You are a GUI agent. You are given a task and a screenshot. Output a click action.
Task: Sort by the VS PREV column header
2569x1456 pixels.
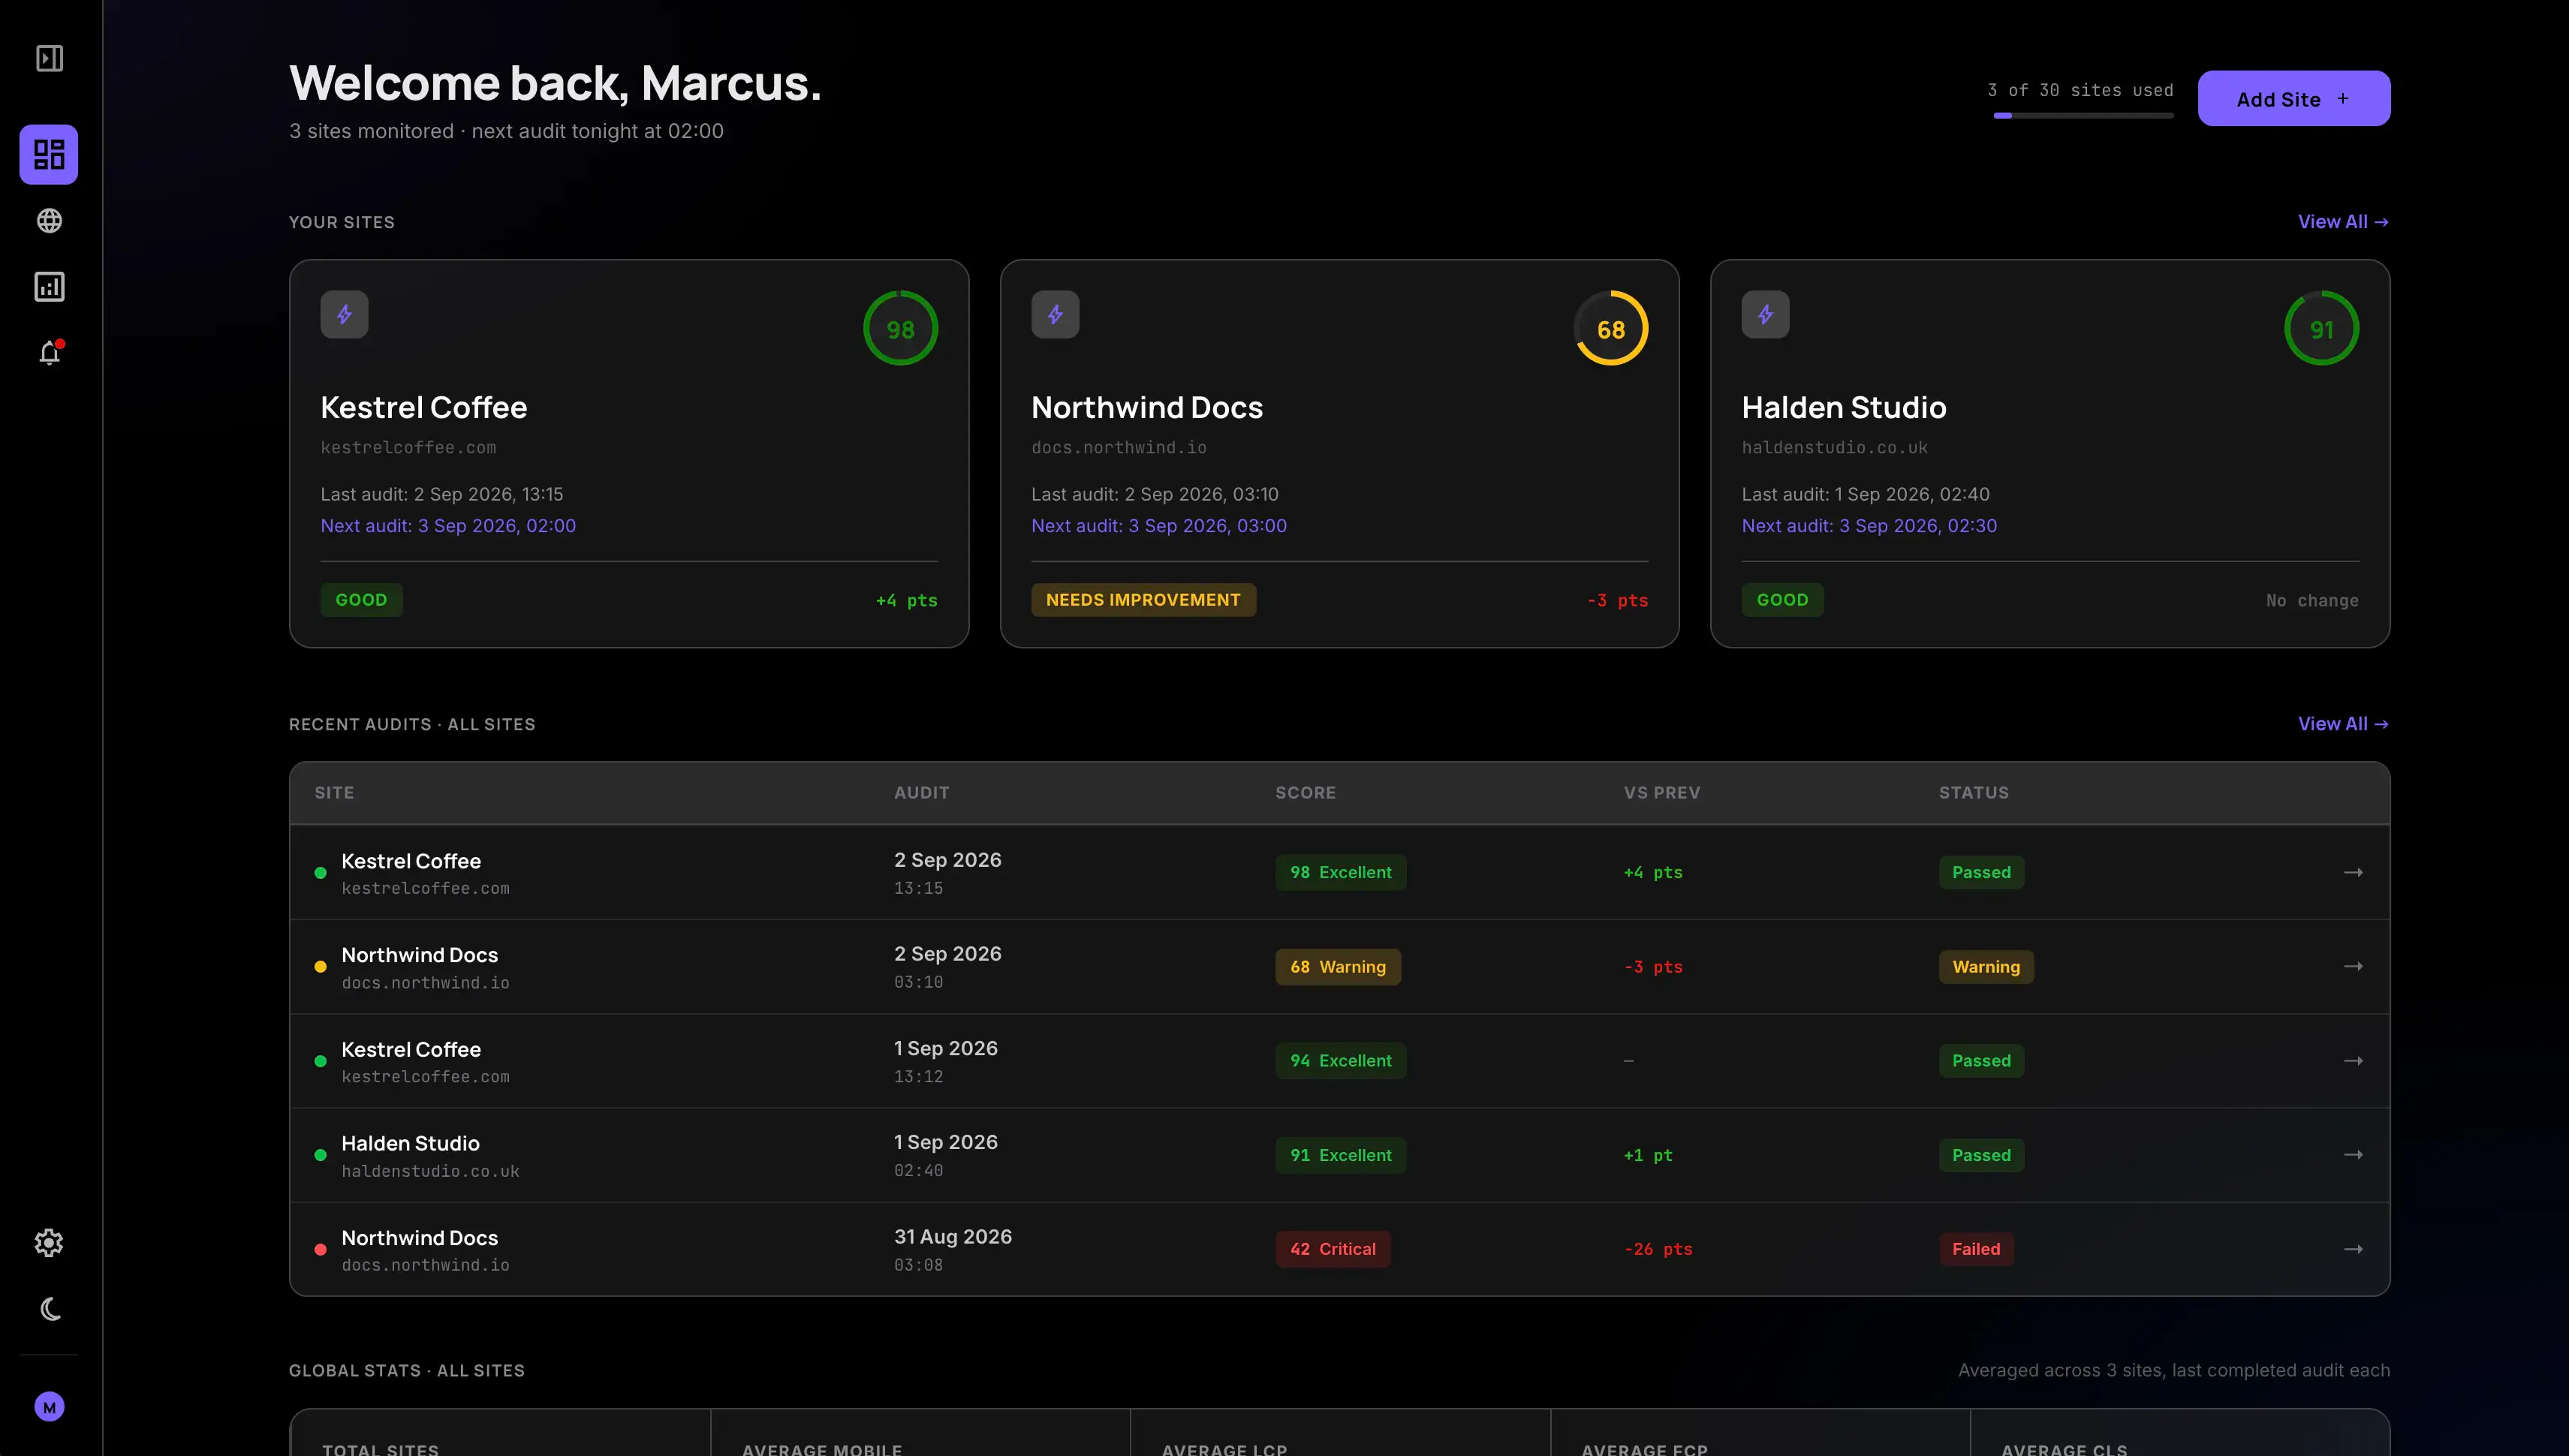click(1661, 793)
